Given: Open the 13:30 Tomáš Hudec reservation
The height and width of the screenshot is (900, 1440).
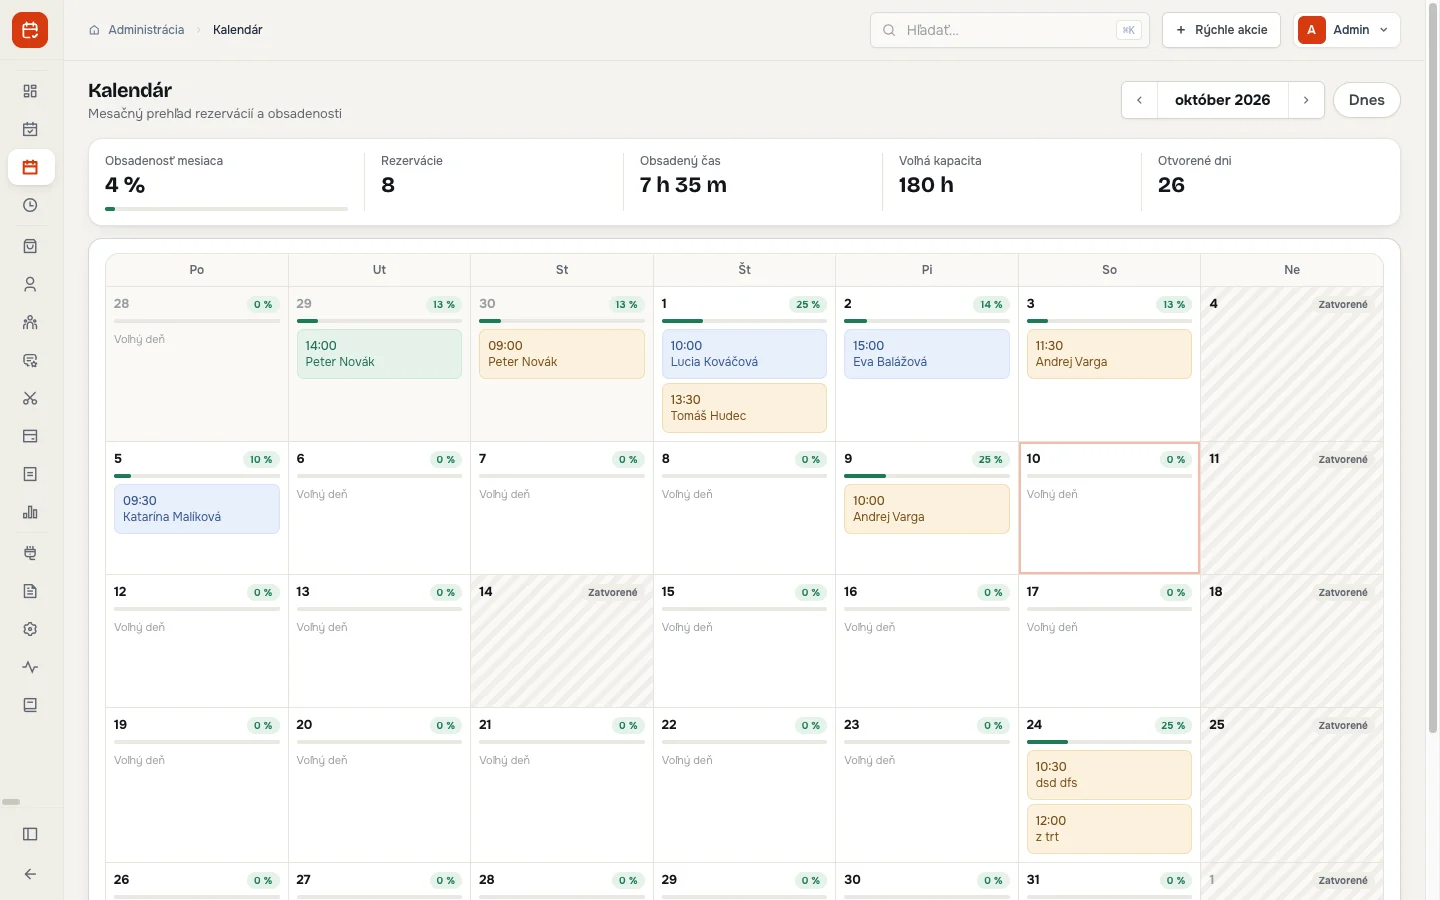Looking at the screenshot, I should tap(744, 408).
